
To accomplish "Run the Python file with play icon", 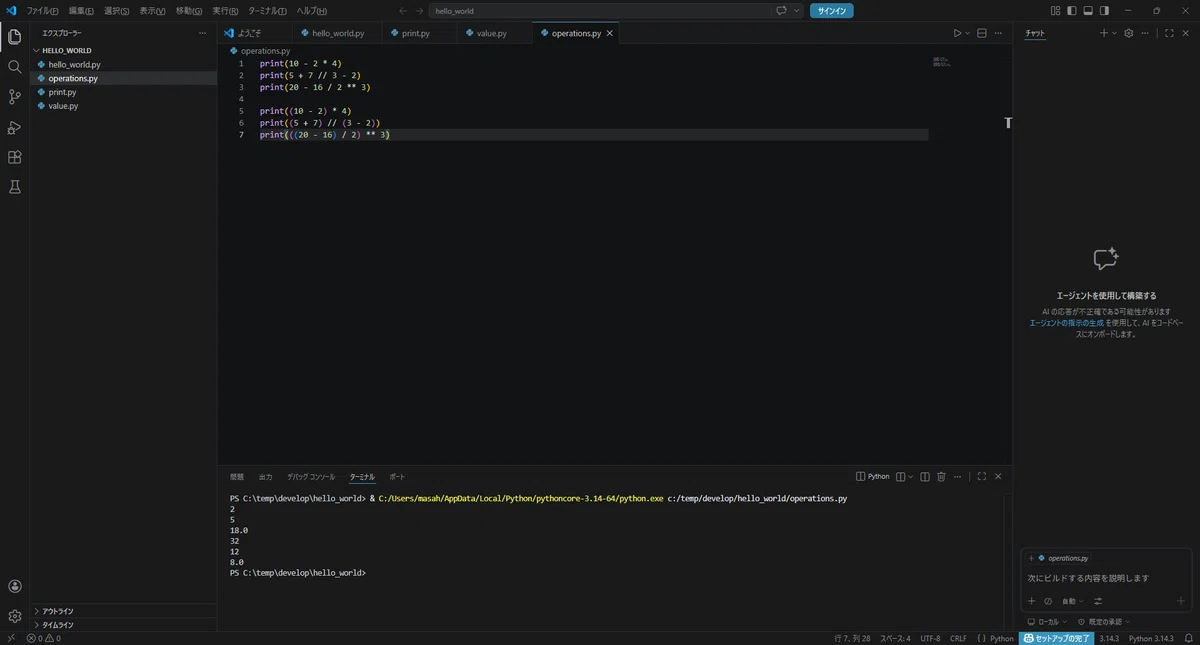I will coord(957,33).
